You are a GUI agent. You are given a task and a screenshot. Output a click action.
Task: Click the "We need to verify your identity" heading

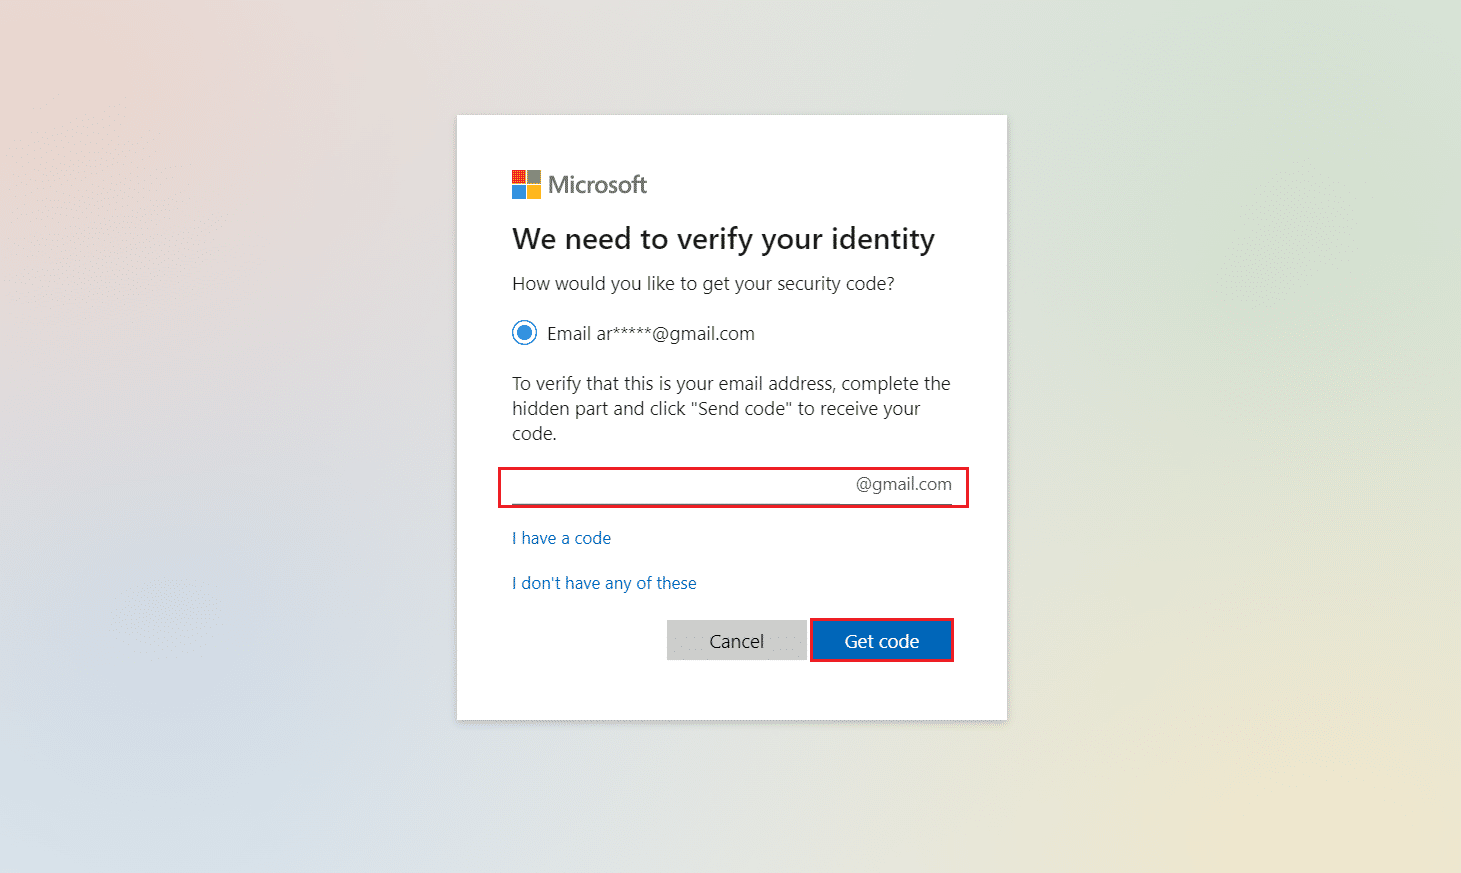click(x=723, y=239)
